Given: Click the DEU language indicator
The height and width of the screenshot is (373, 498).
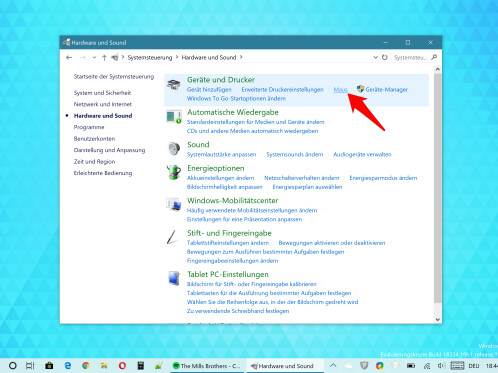Looking at the screenshot, I should [x=473, y=366].
